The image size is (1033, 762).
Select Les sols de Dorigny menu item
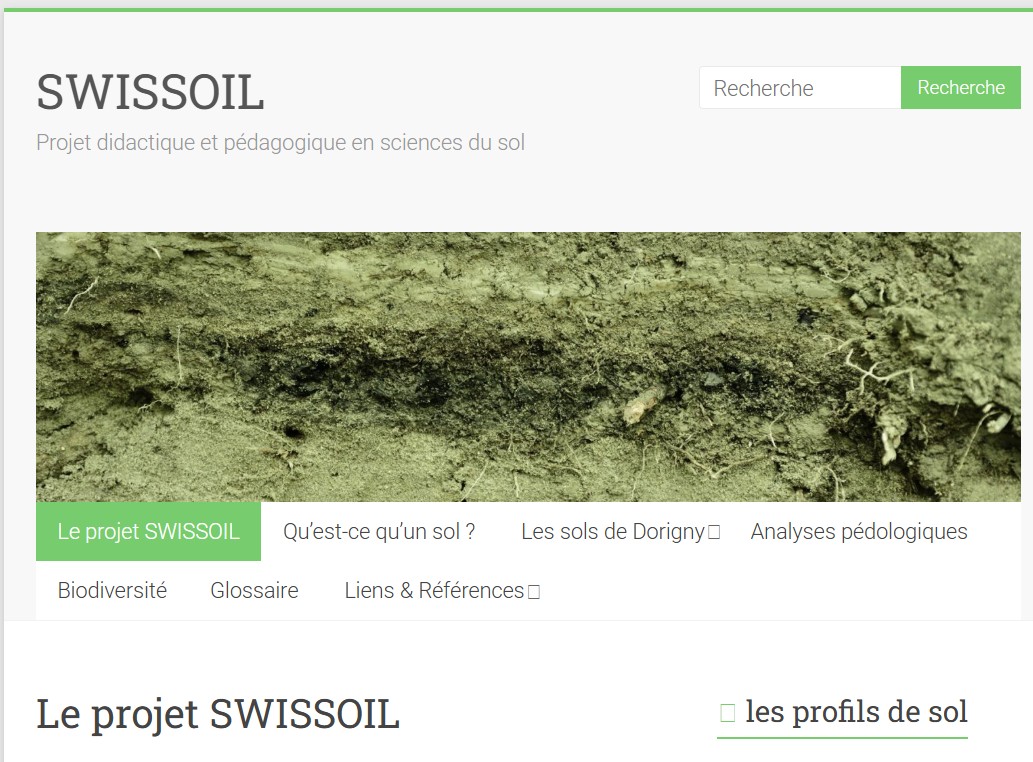click(613, 531)
